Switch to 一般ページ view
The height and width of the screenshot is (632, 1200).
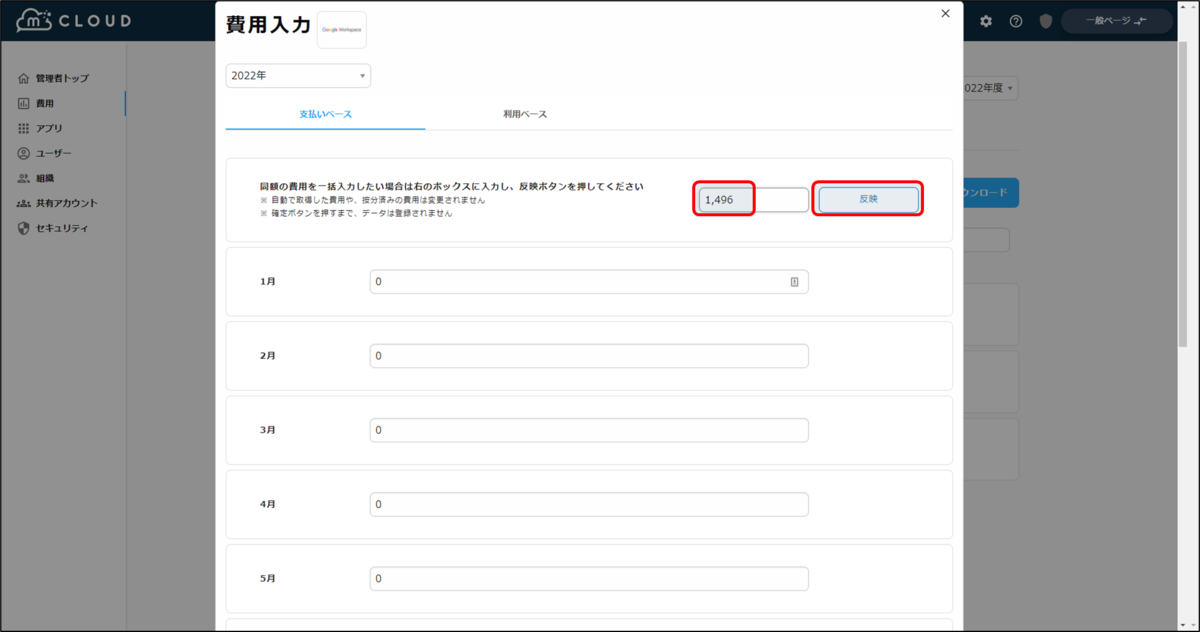[1116, 21]
